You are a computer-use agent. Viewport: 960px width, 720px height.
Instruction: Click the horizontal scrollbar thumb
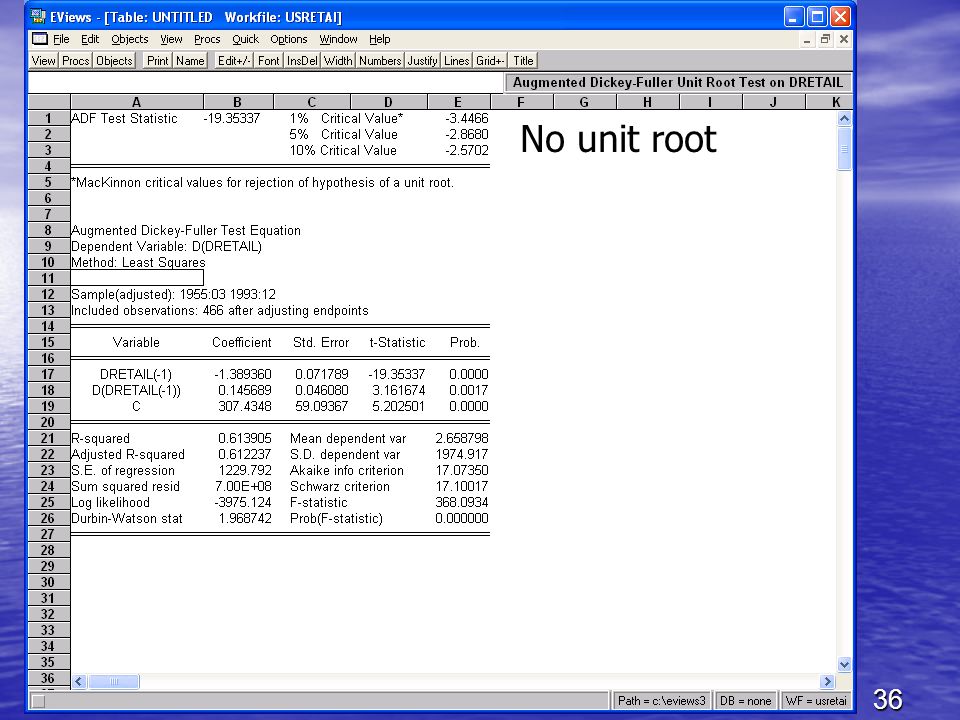tap(114, 681)
